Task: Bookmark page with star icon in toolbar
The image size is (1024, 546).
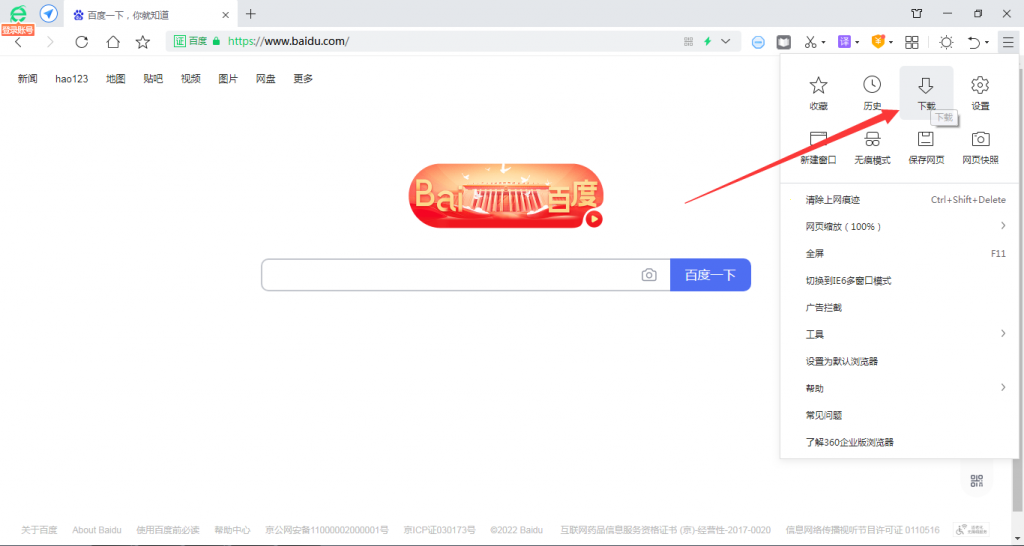Action: (x=143, y=42)
